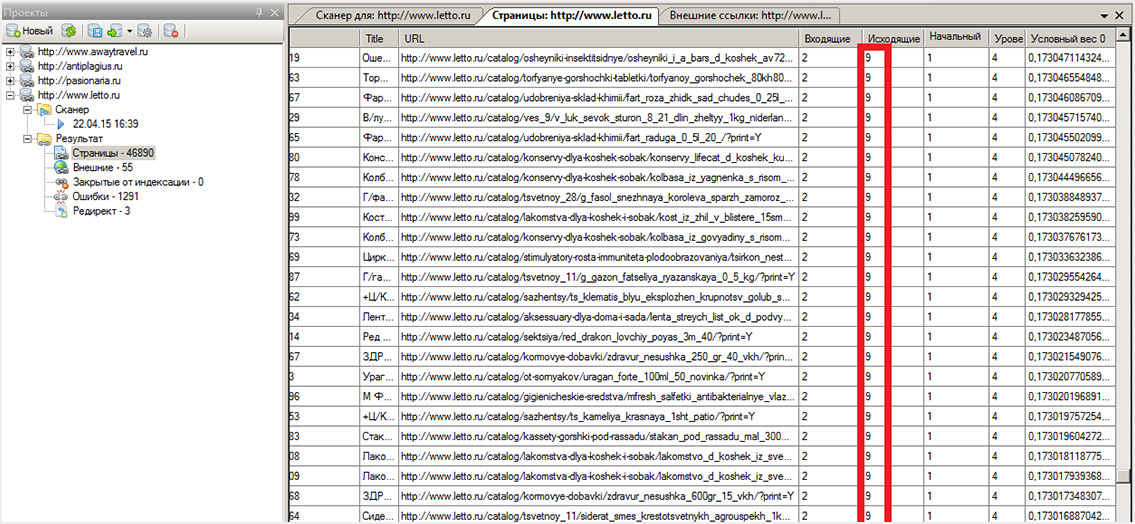Open Страницы - 46890 results
The image size is (1135, 524).
(x=113, y=153)
